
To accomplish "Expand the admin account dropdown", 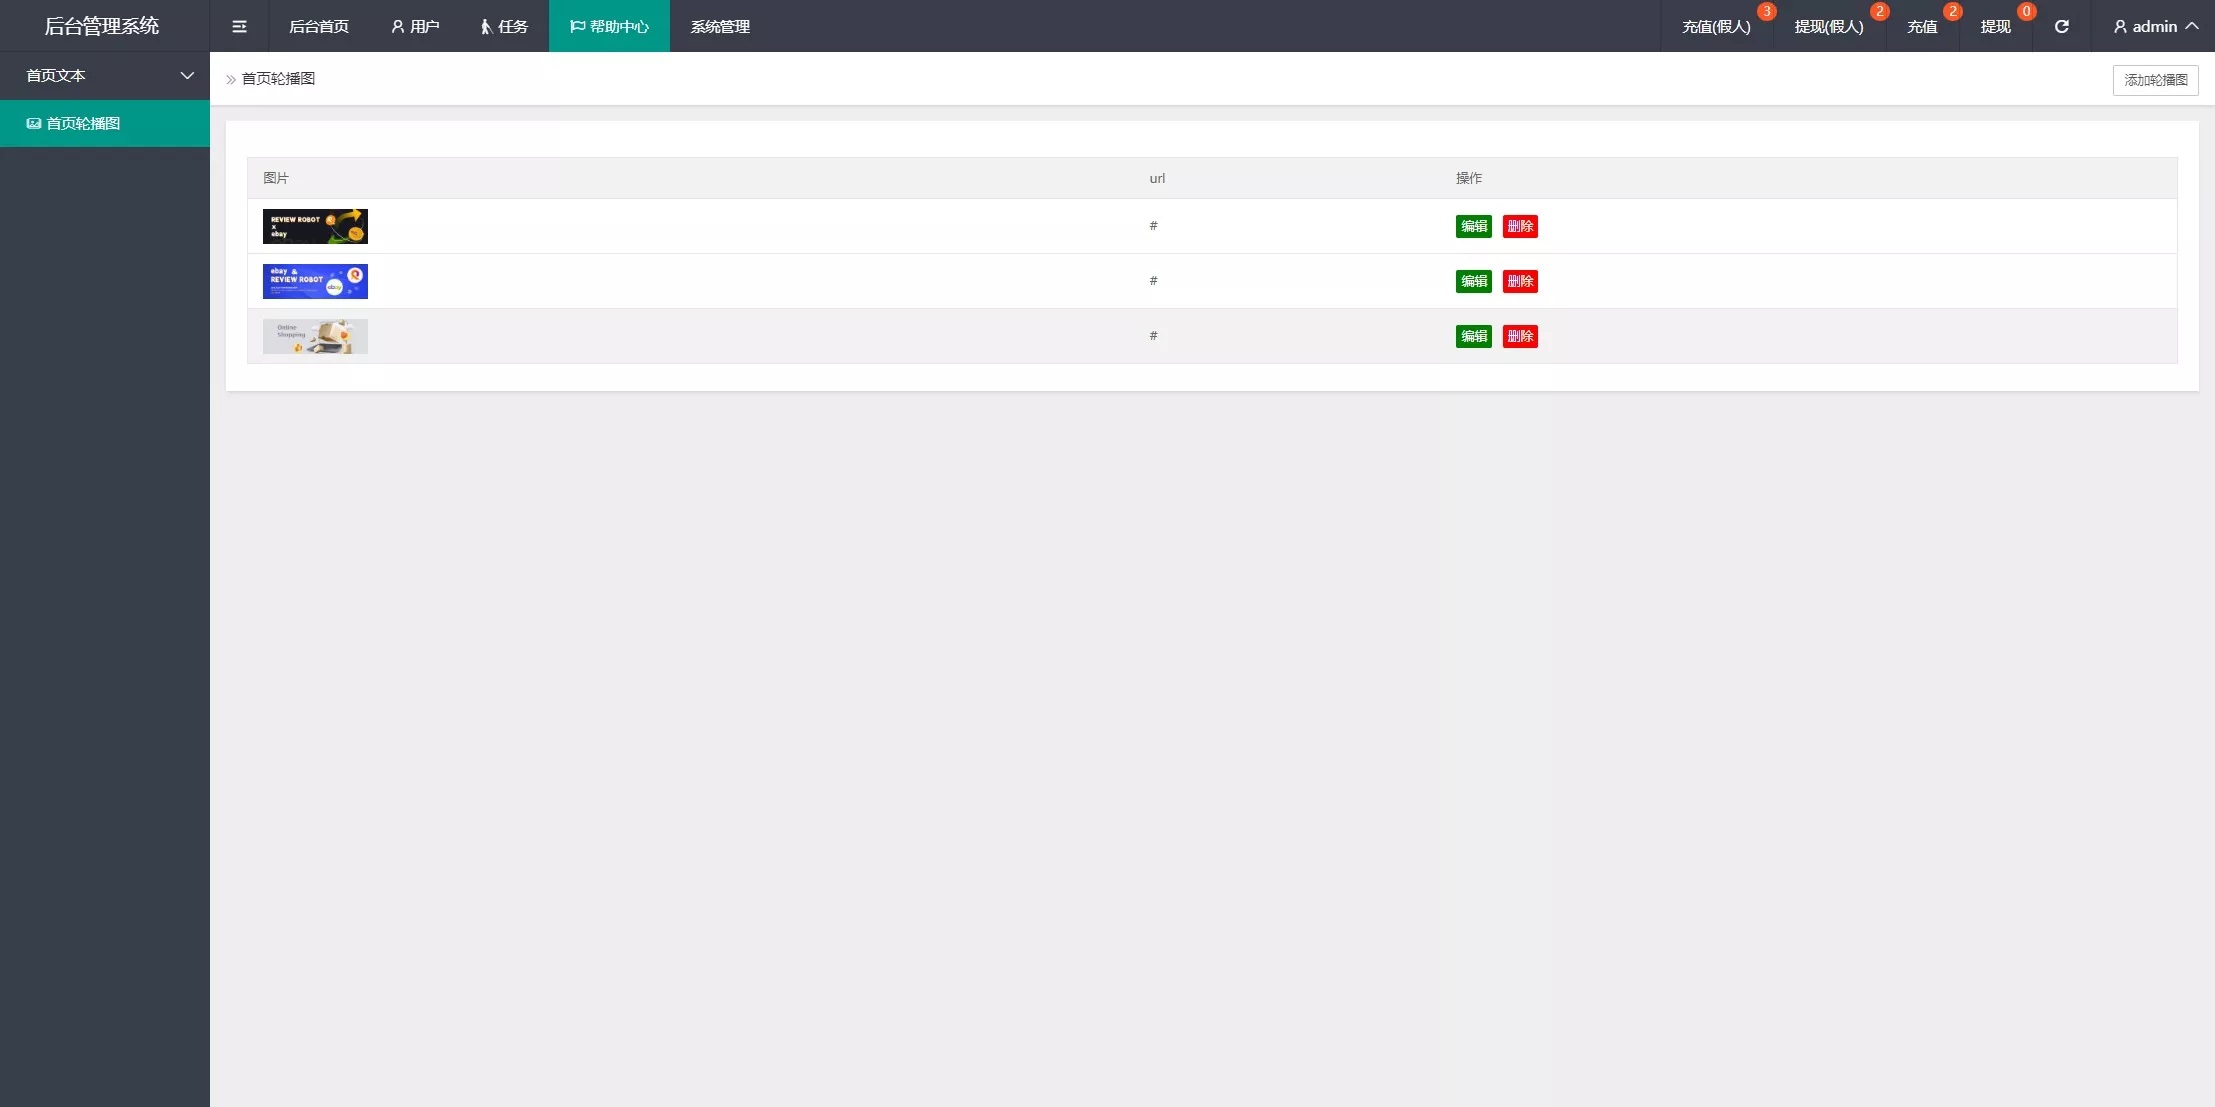I will coord(2154,27).
